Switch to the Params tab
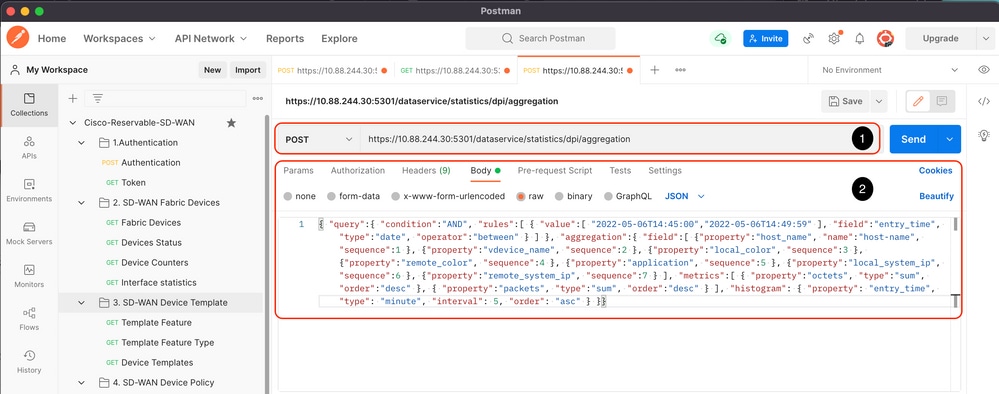 coord(298,170)
